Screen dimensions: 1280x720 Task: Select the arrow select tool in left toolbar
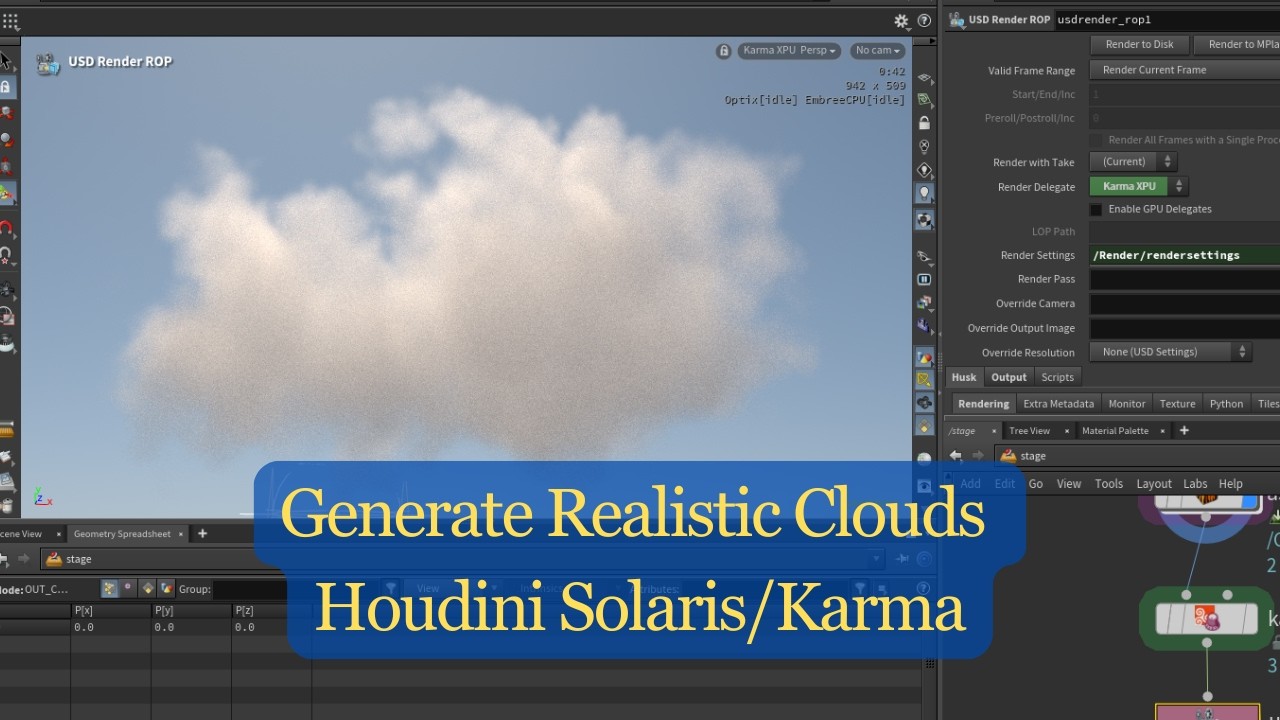tap(5, 61)
